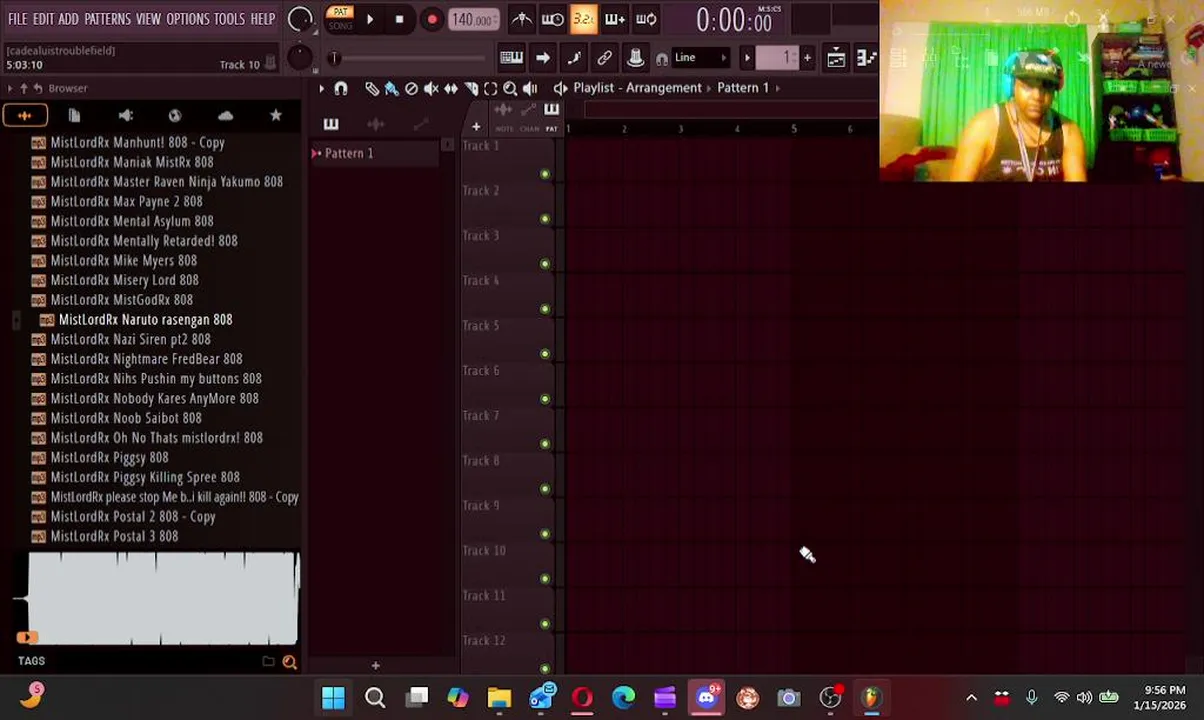Stop playback with the Stop button
Screen dimensions: 1204x720
[x=399, y=19]
